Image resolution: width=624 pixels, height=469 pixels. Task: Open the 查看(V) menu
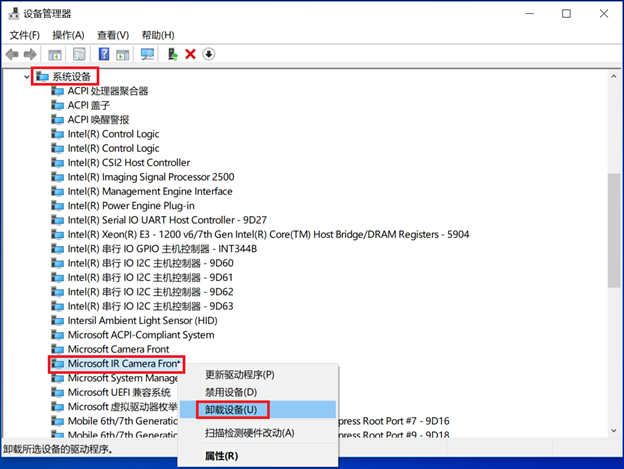[113, 35]
